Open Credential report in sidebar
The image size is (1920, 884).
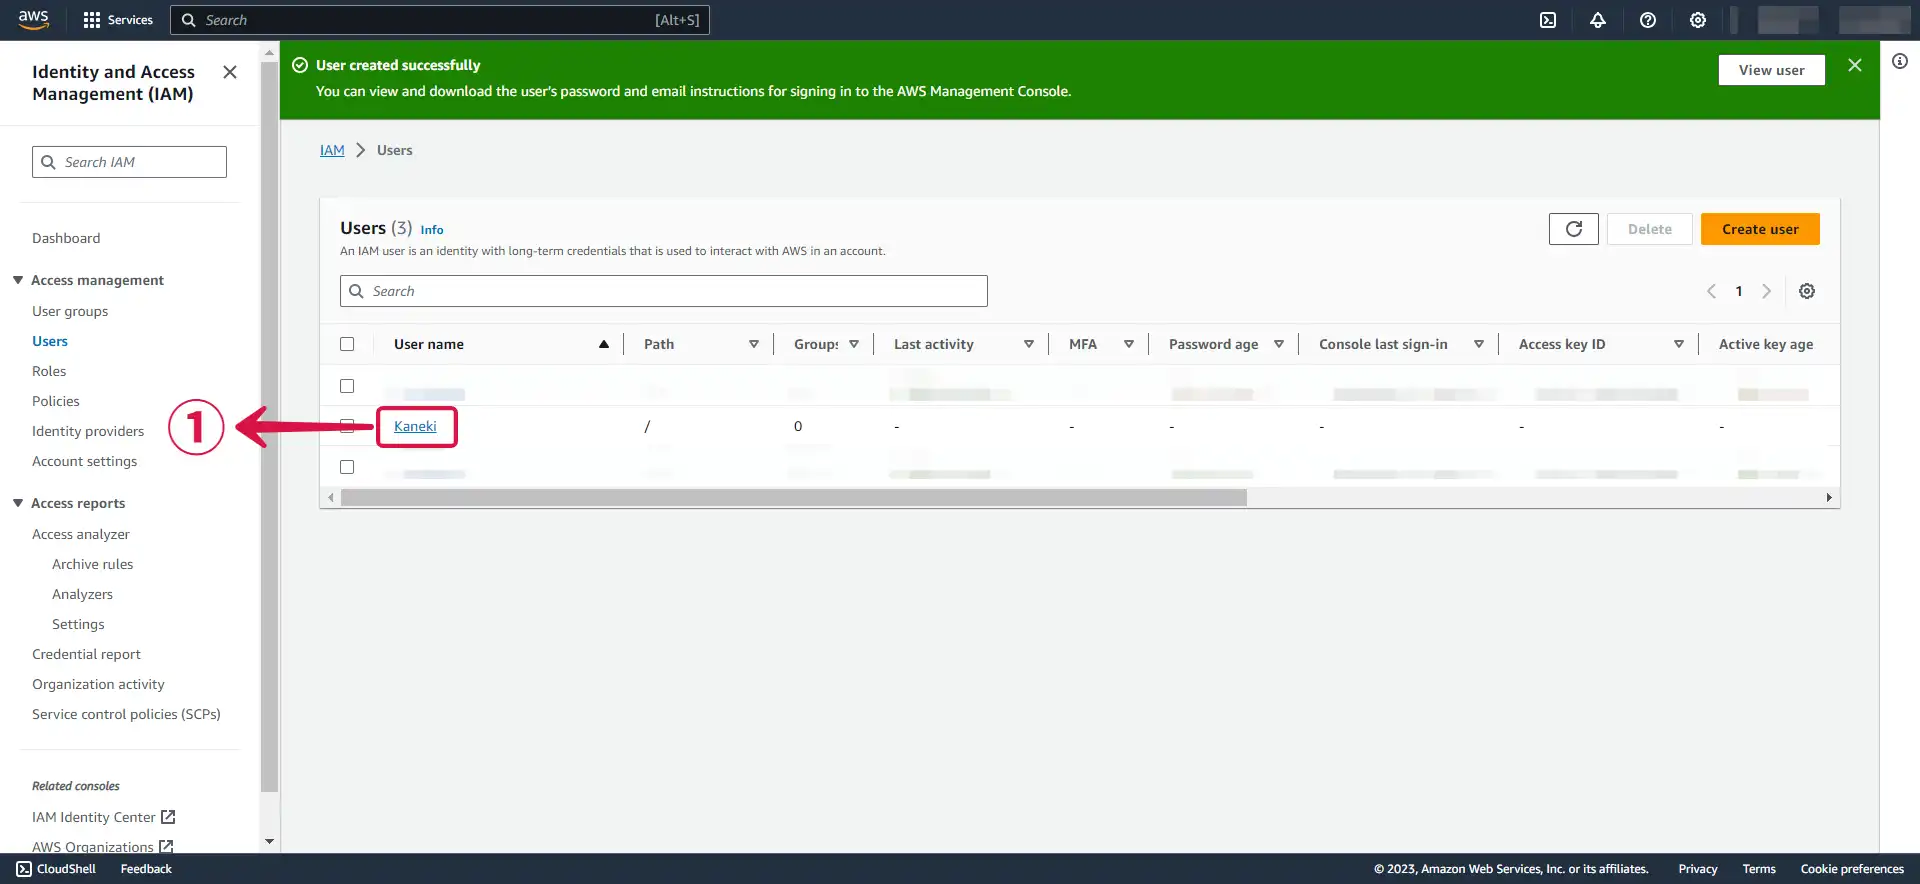[87, 654]
